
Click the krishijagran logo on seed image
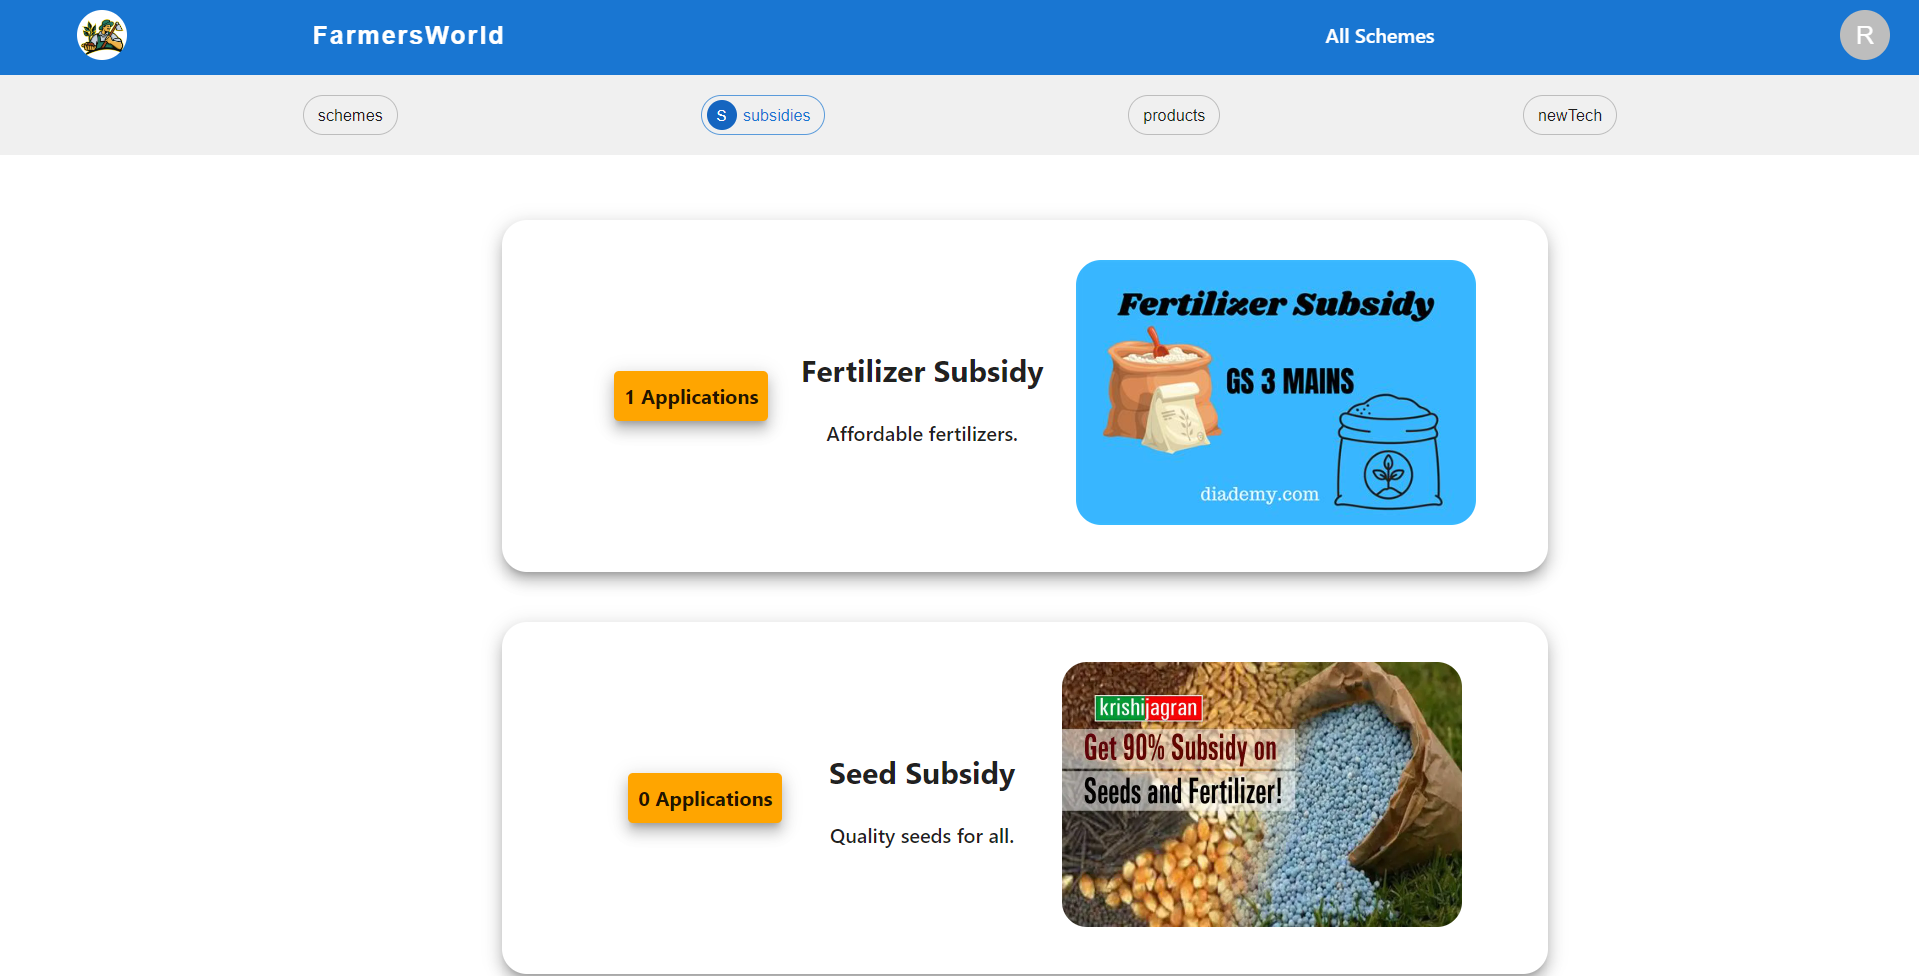pyautogui.click(x=1148, y=708)
